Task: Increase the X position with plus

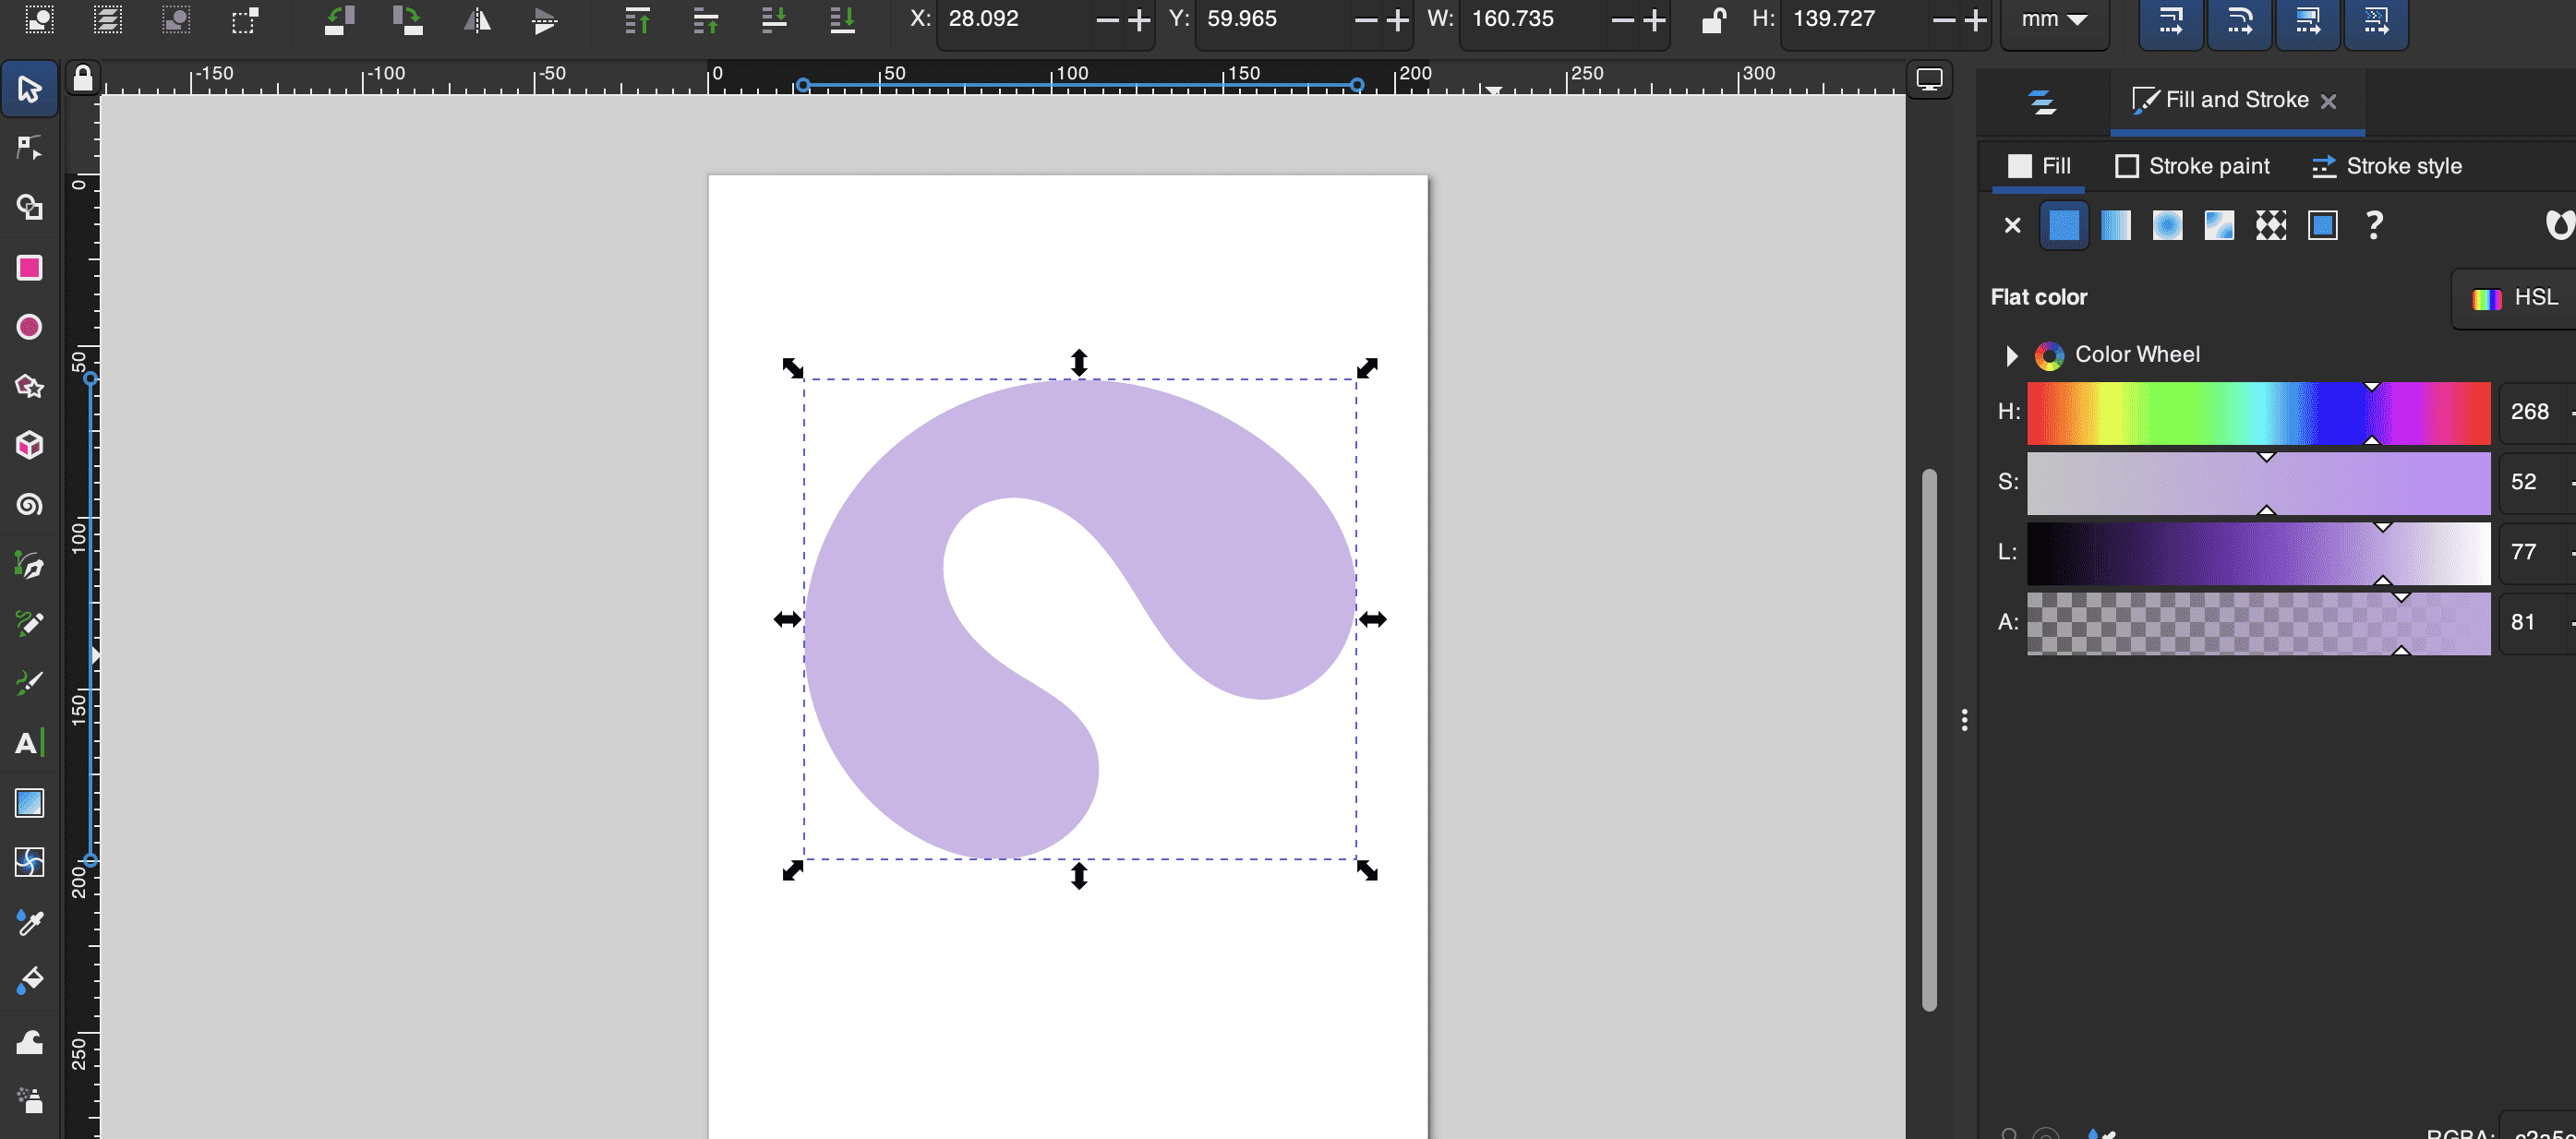Action: (1139, 20)
